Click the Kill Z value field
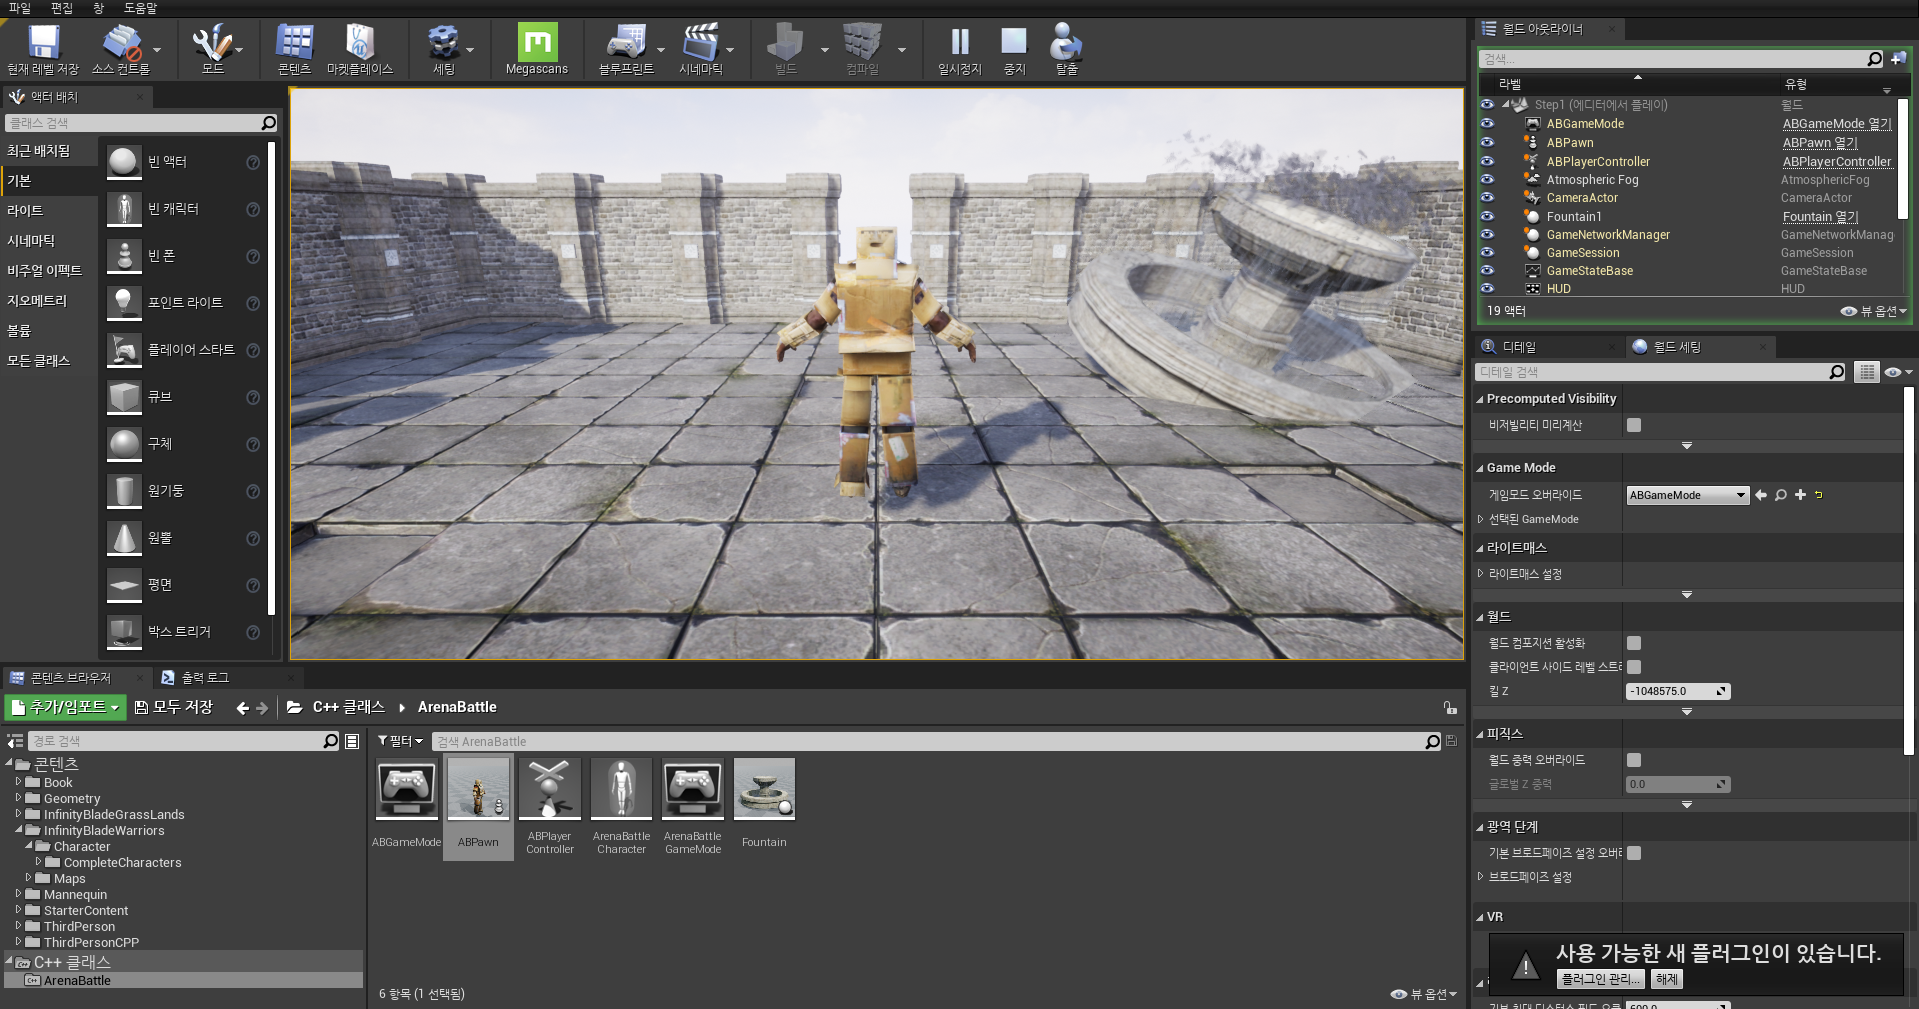The width and height of the screenshot is (1919, 1009). point(1678,691)
